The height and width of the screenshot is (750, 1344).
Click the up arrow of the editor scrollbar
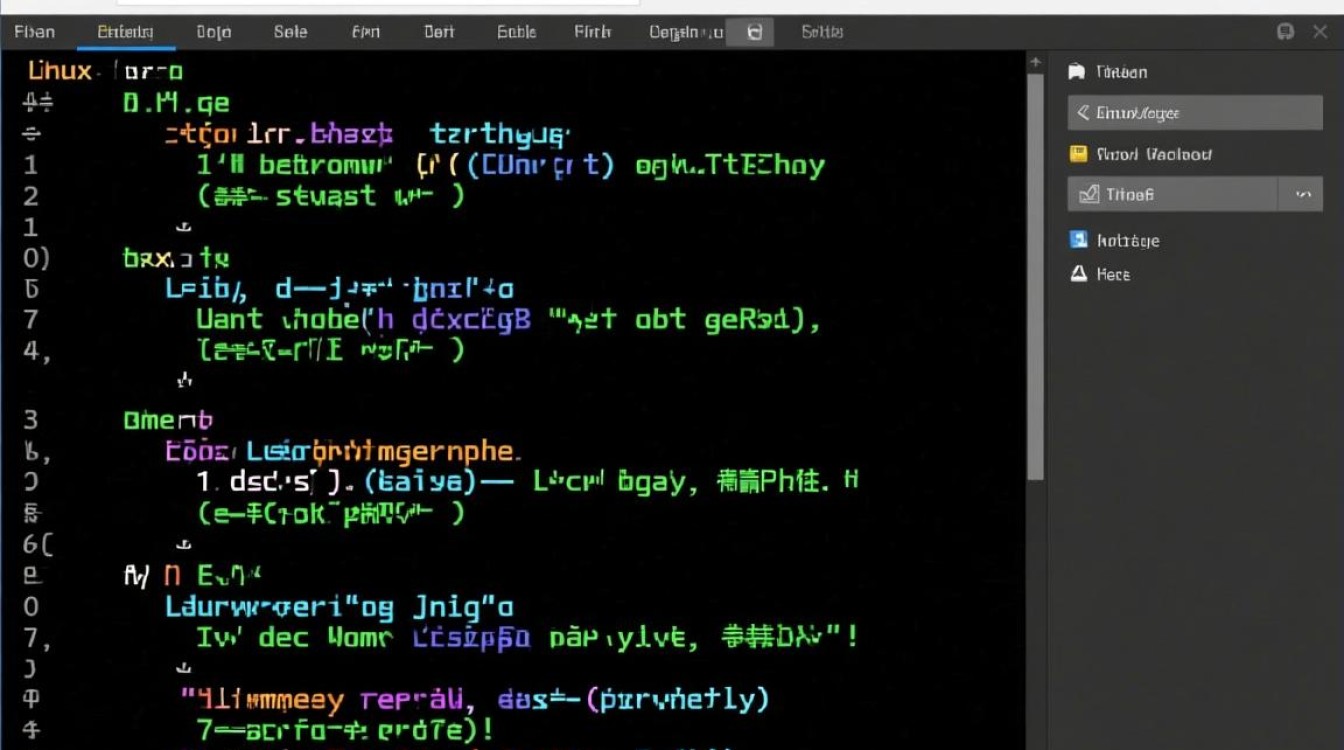[x=1035, y=60]
